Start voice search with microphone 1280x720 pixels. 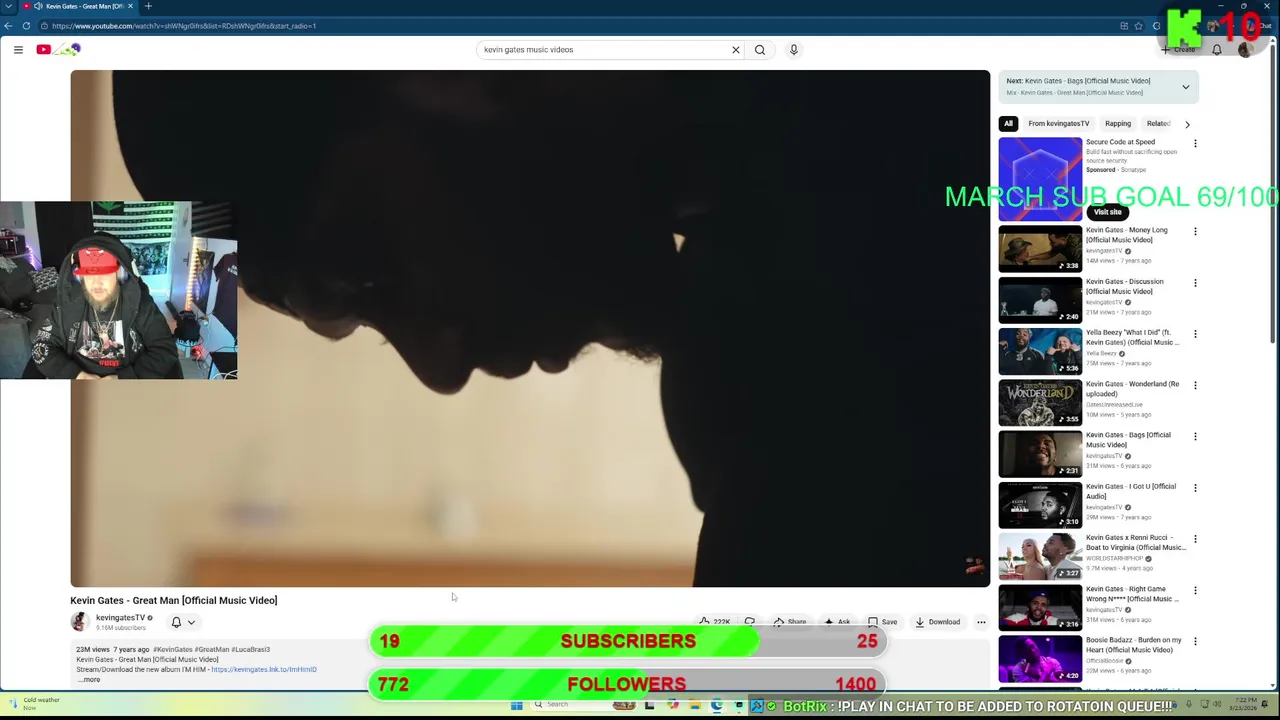click(x=794, y=49)
